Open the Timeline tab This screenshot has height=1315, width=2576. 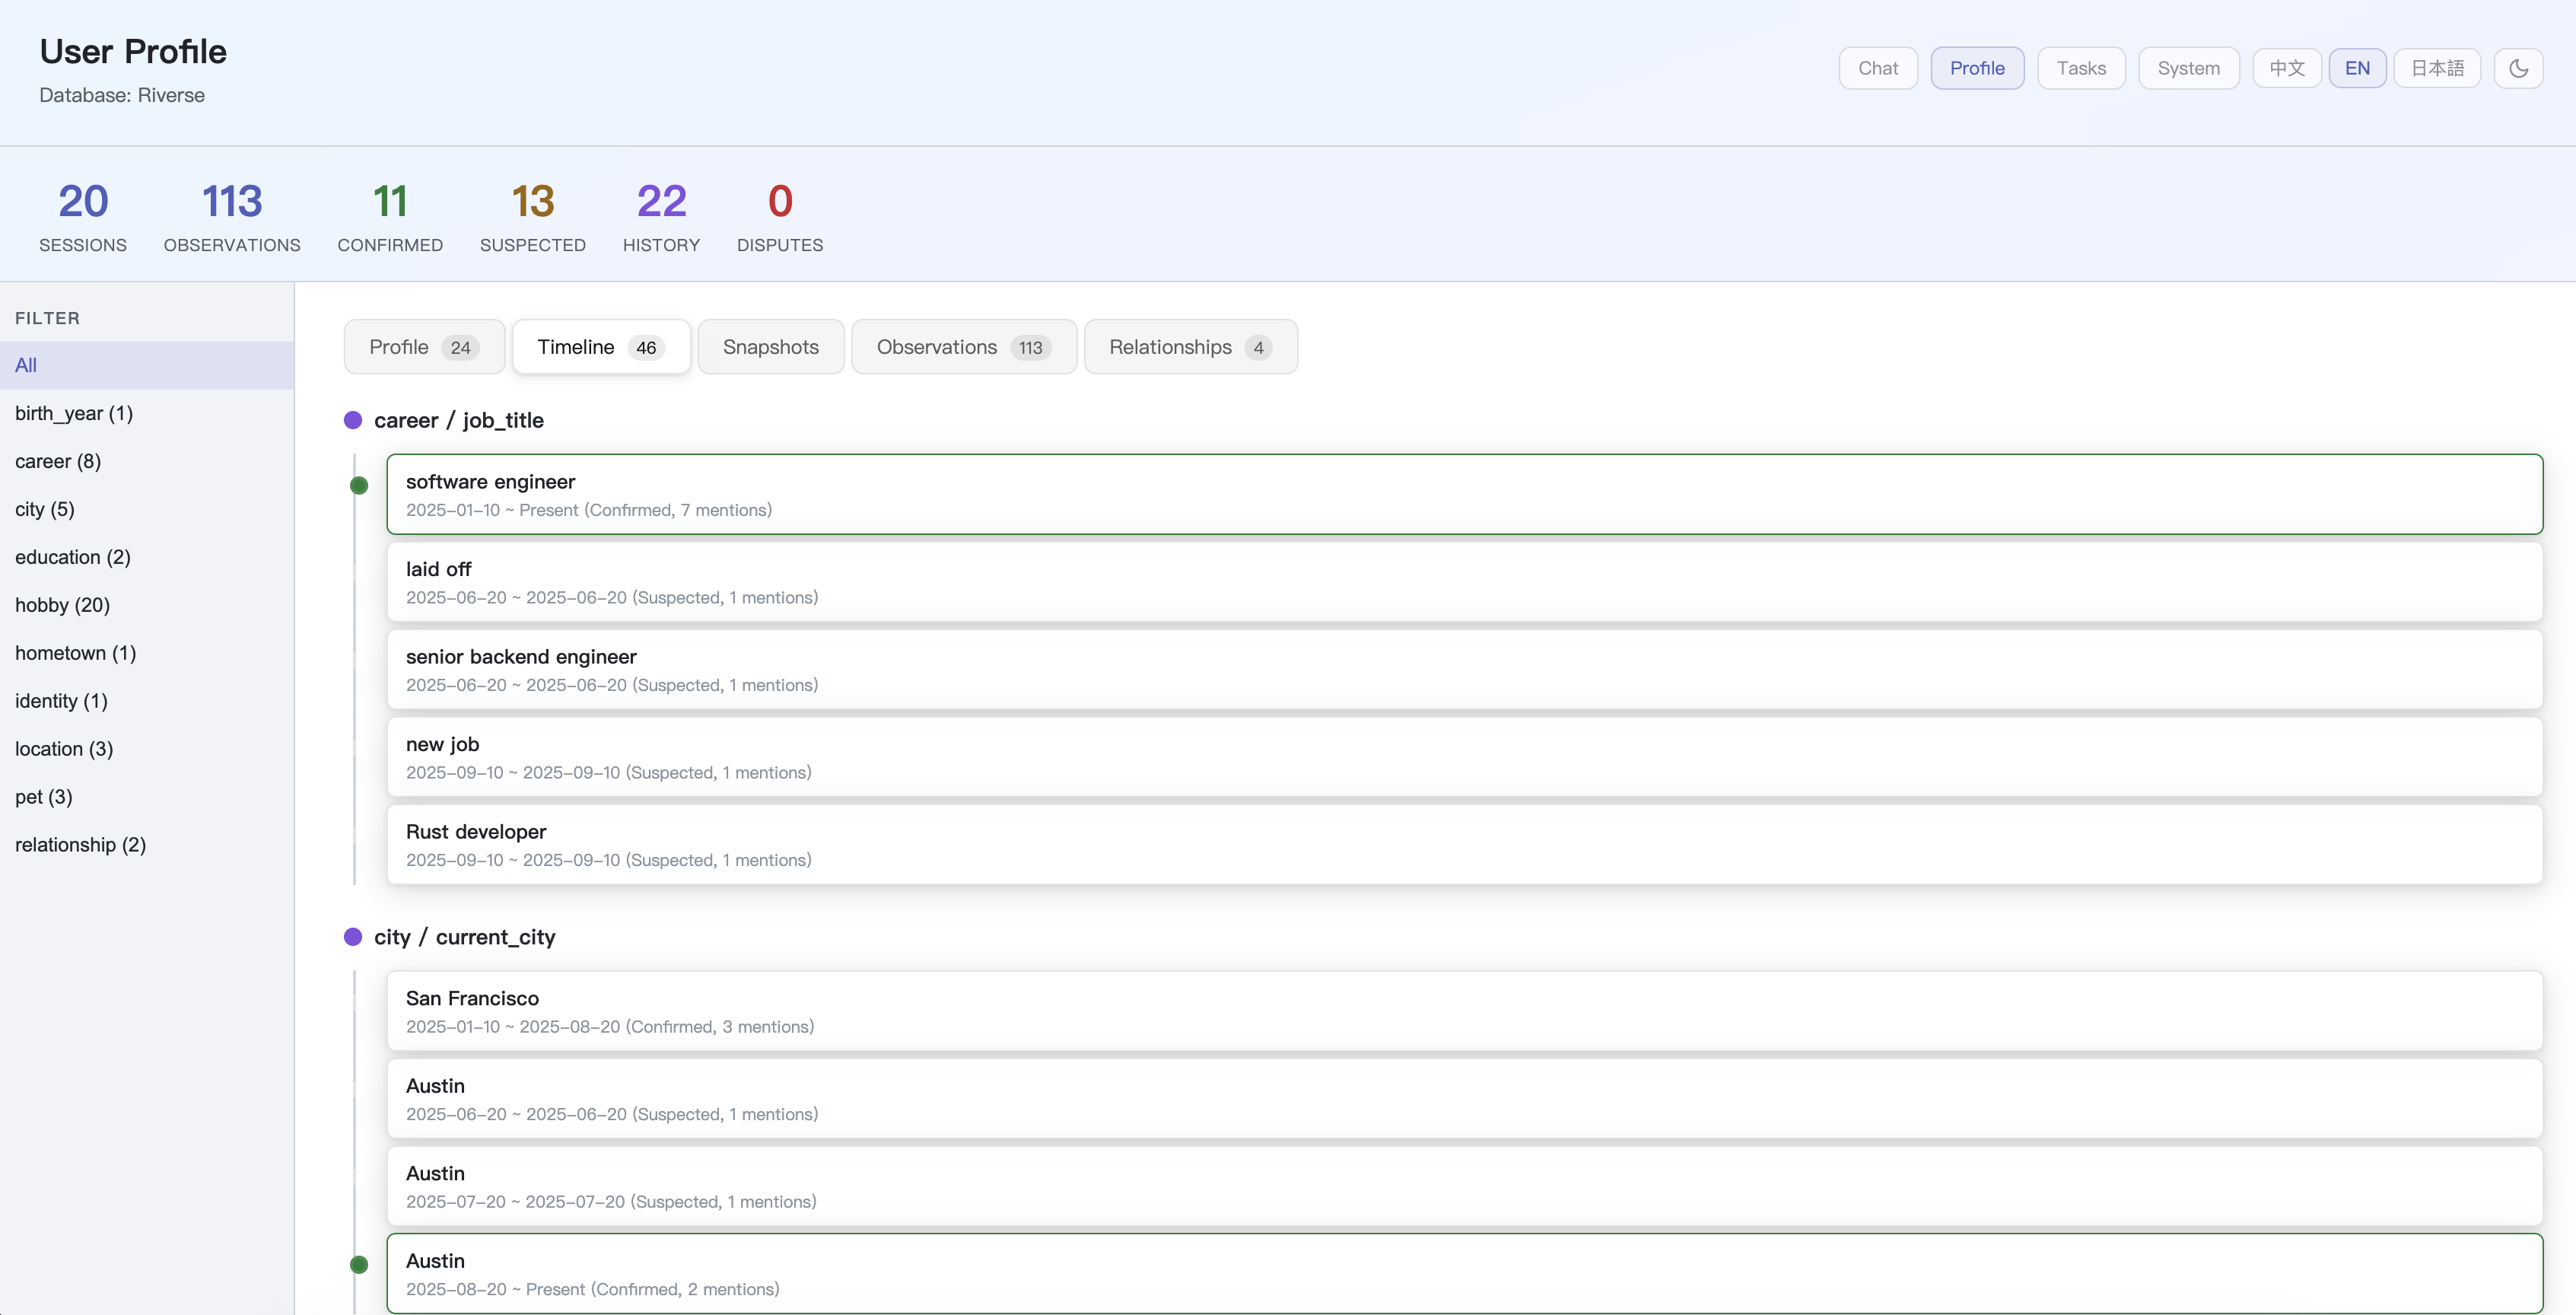click(600, 347)
